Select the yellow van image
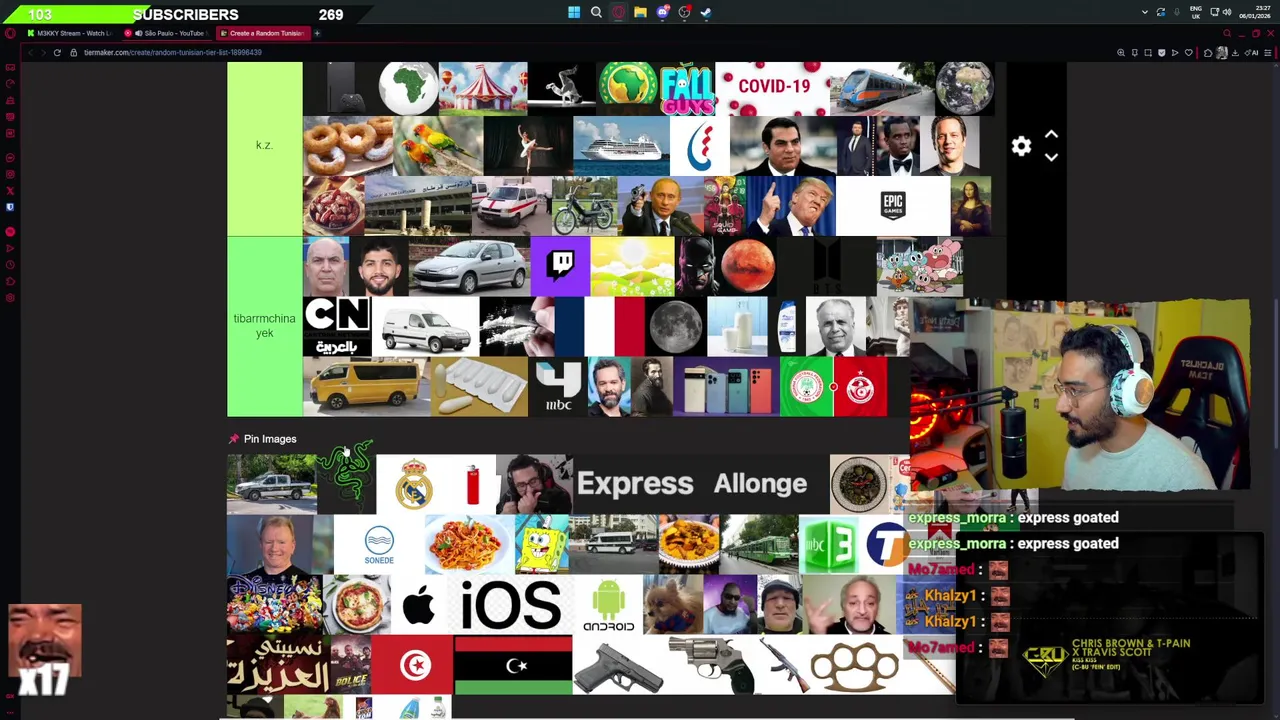The width and height of the screenshot is (1280, 720). coord(366,386)
